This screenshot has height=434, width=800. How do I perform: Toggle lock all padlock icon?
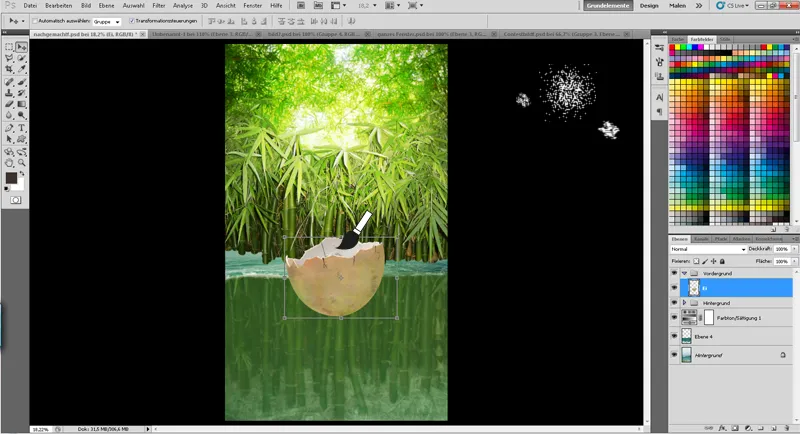tap(722, 261)
